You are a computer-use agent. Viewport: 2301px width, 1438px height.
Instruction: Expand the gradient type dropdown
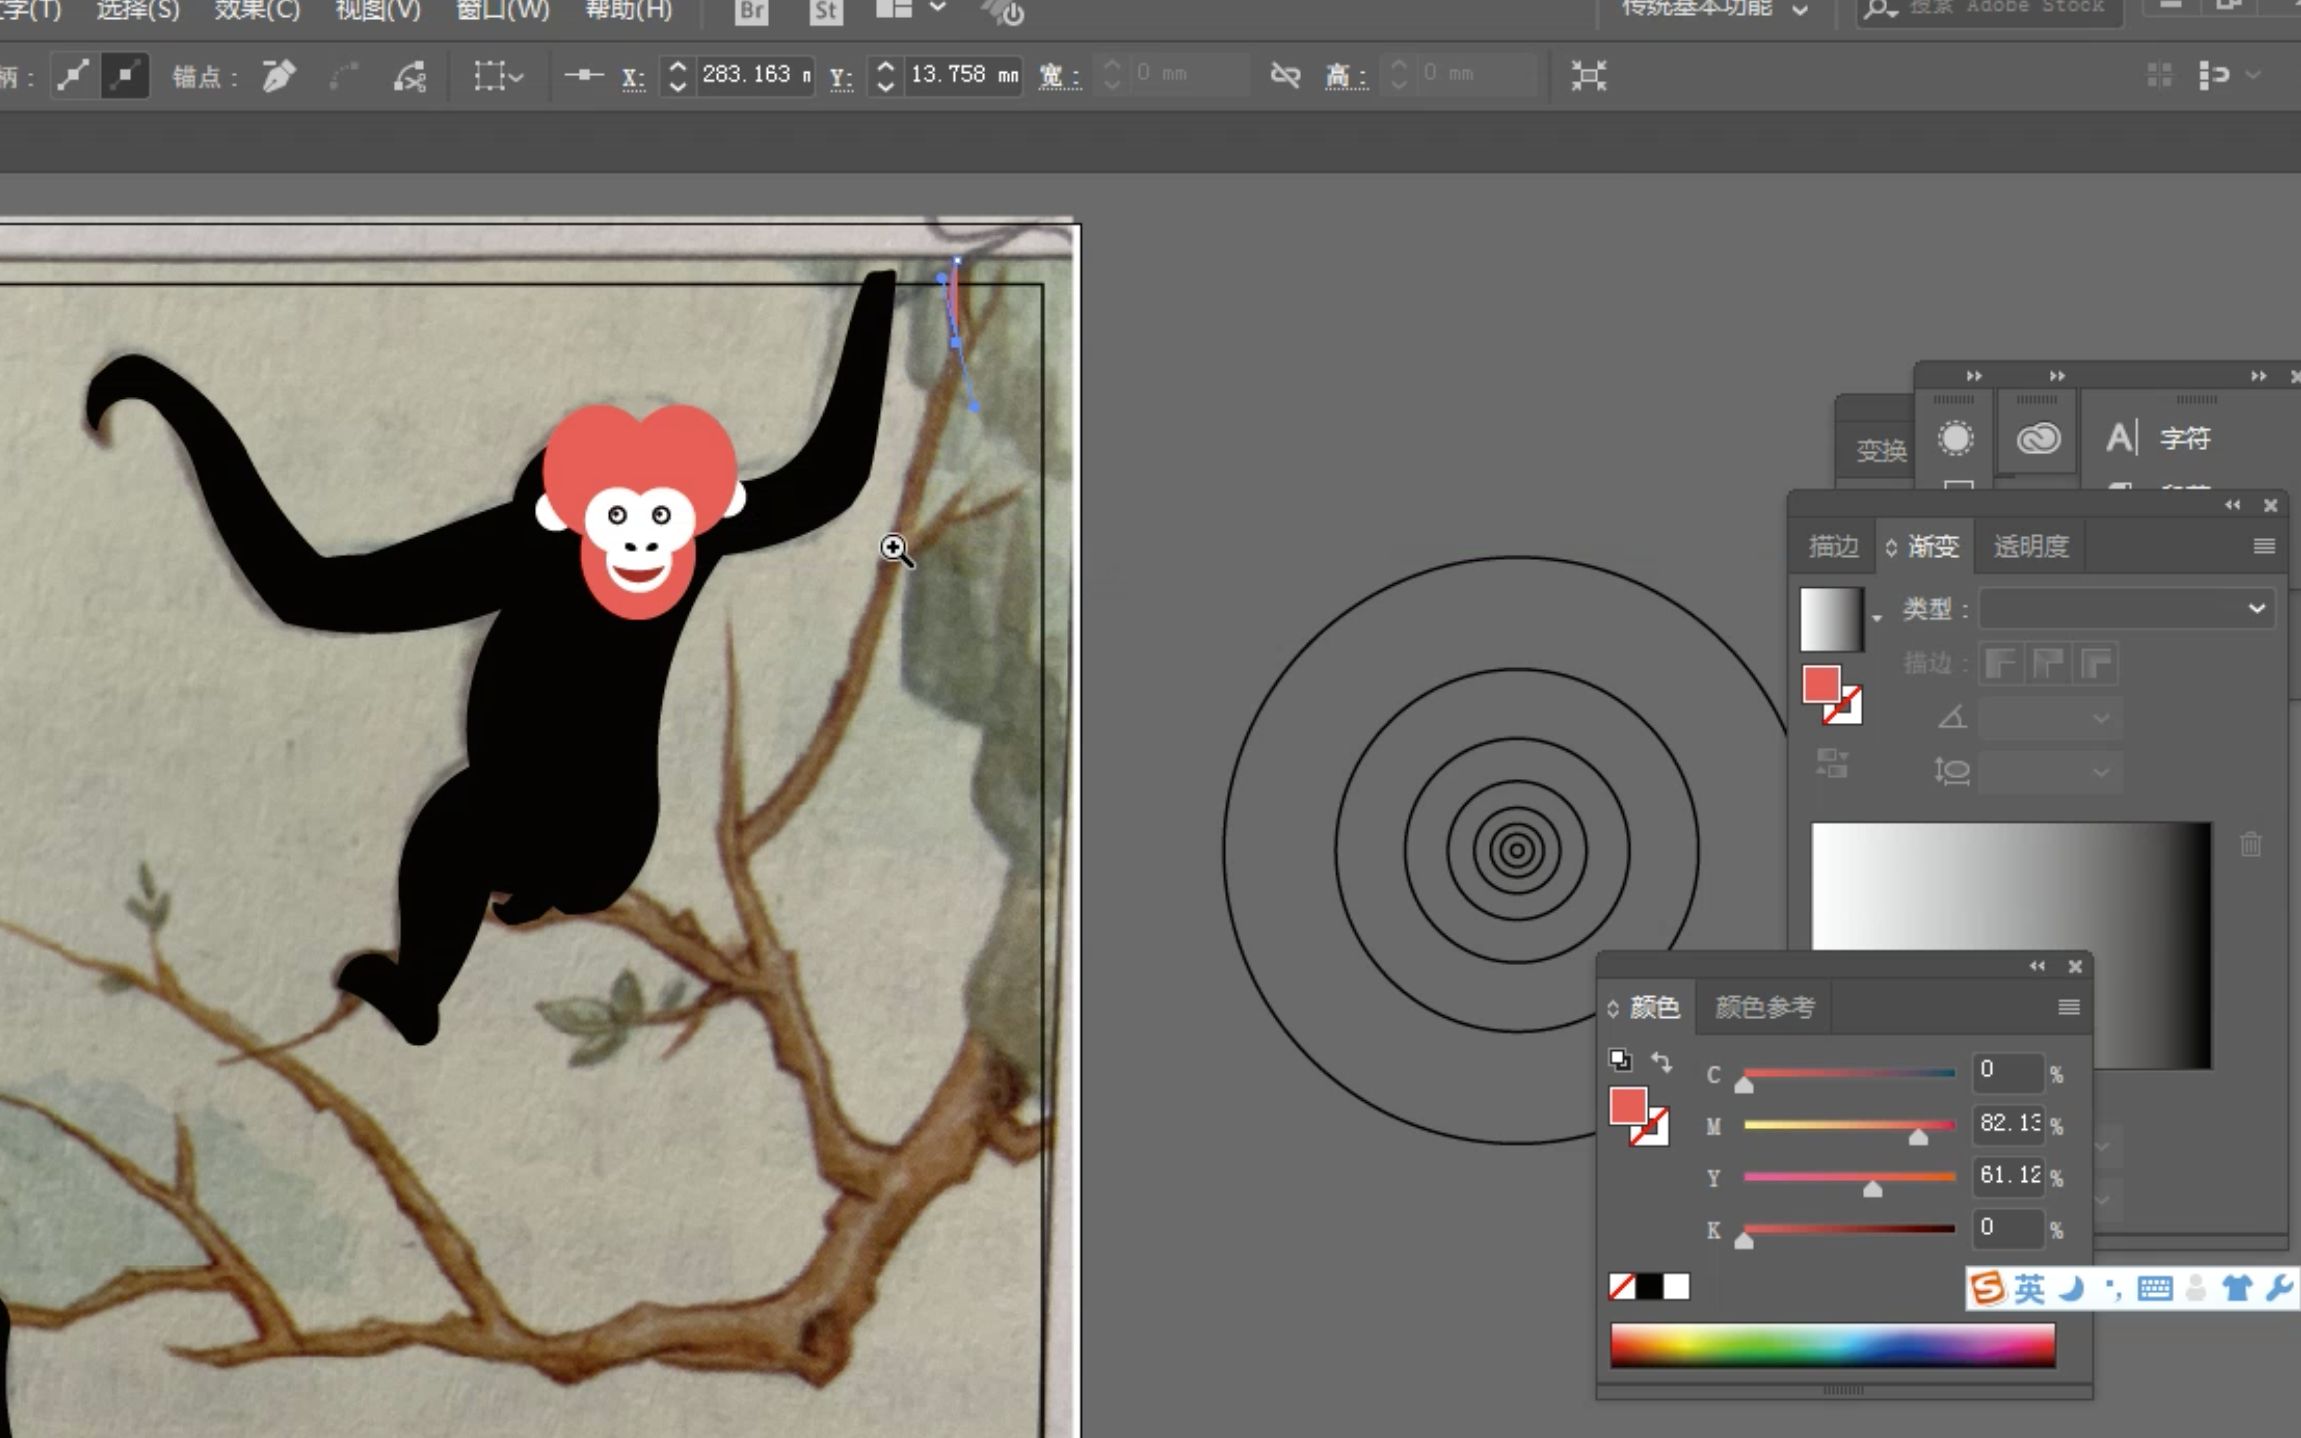pyautogui.click(x=2256, y=608)
